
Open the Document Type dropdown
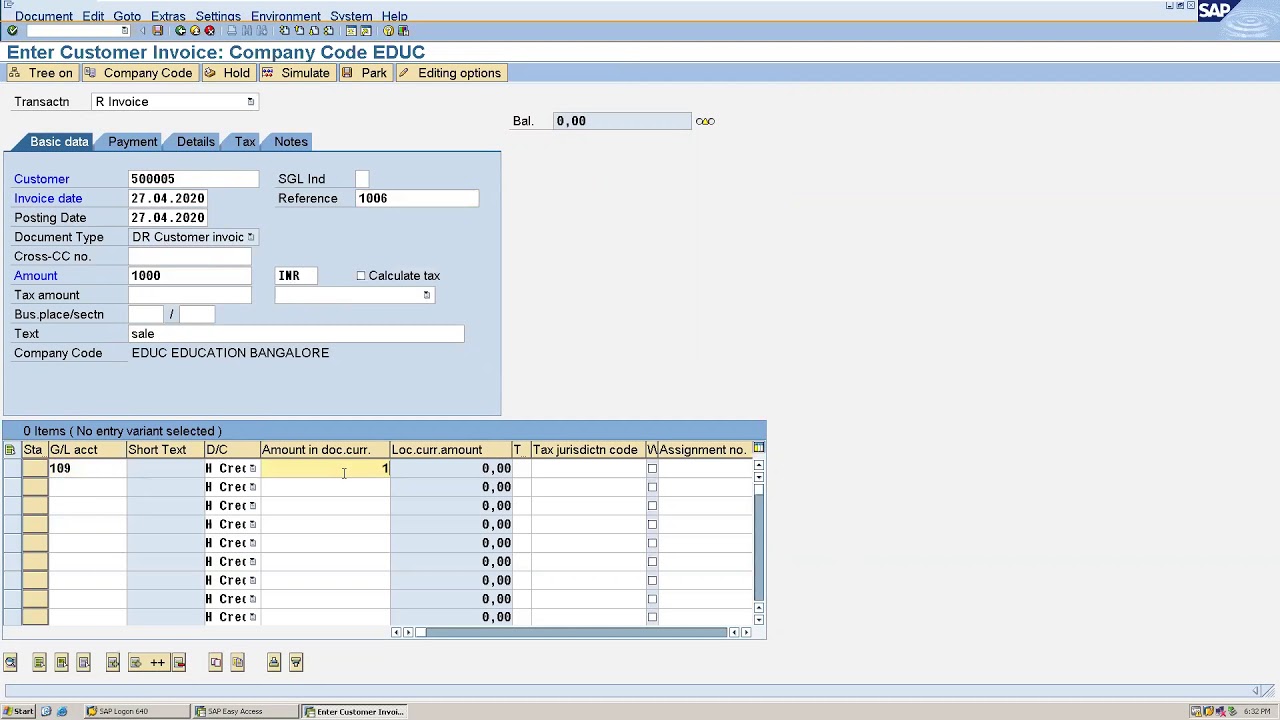[251, 237]
